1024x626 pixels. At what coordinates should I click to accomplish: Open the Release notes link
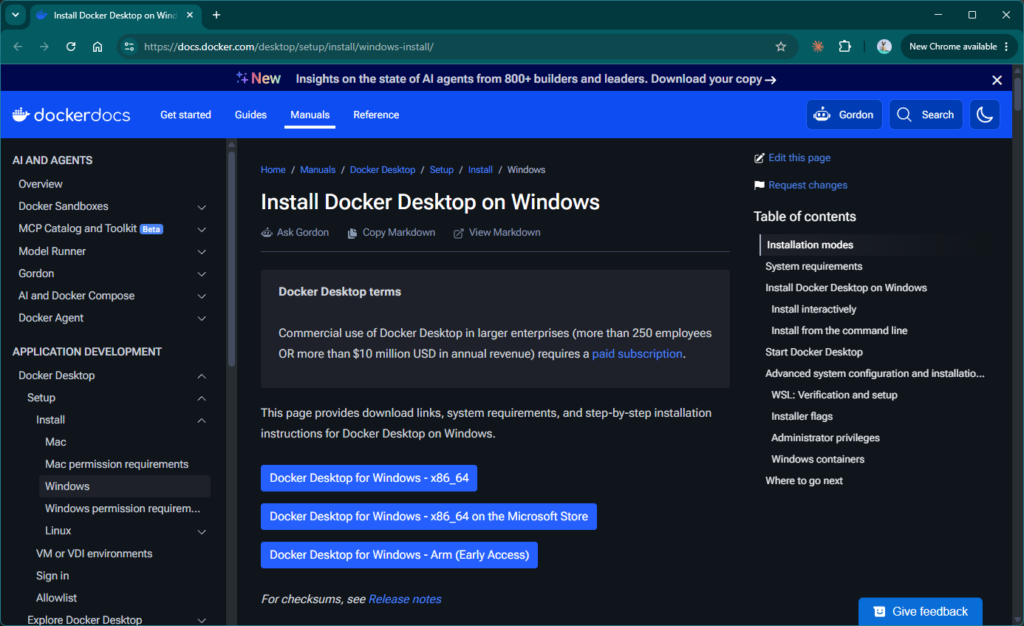[x=405, y=599]
